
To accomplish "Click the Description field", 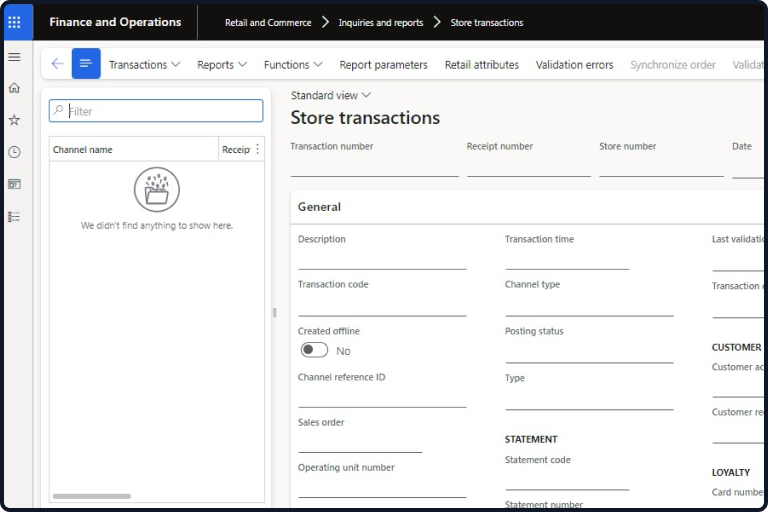I will click(382, 260).
